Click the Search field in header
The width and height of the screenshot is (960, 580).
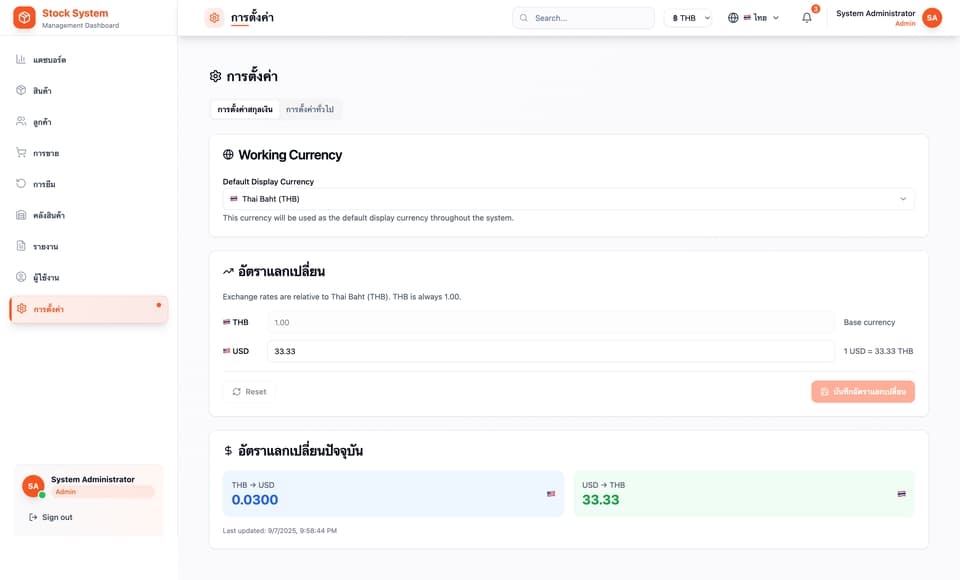tap(583, 18)
